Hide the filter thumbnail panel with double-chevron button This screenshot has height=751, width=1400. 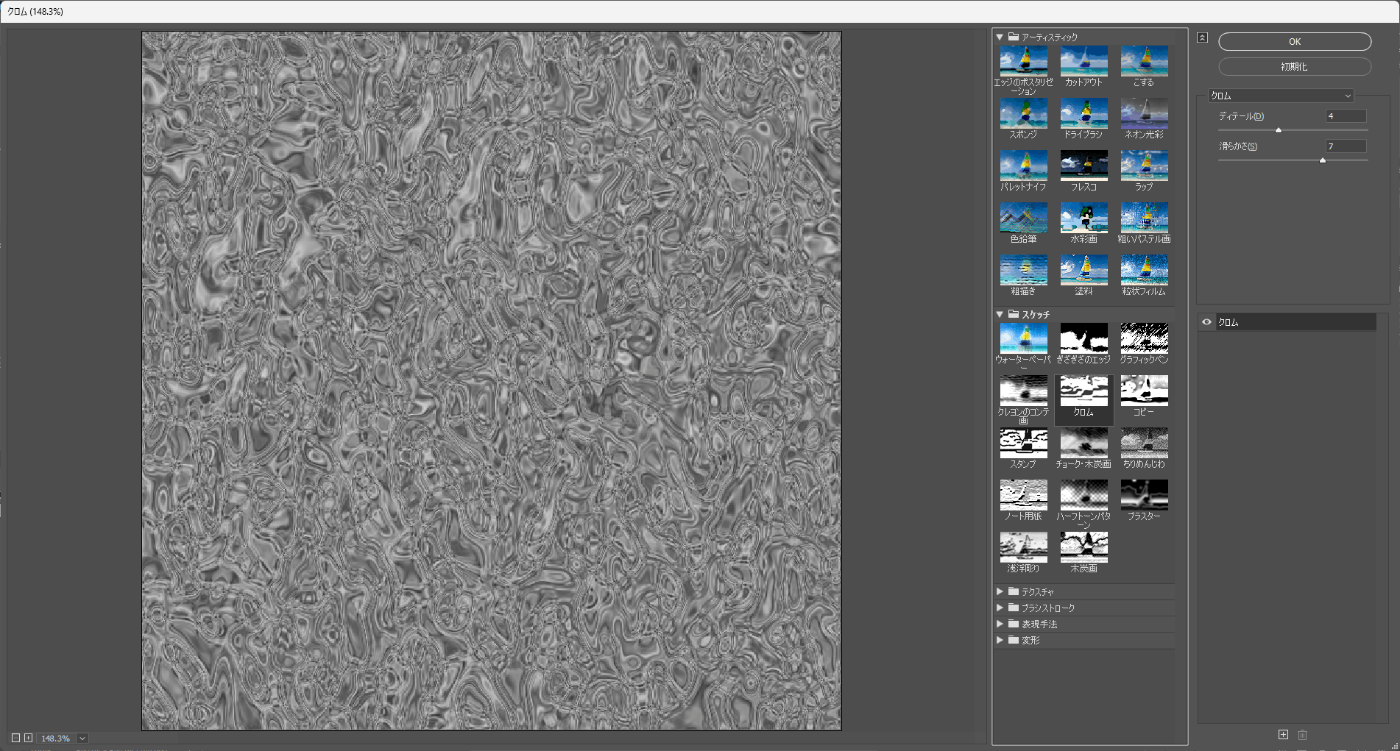tap(1202, 38)
